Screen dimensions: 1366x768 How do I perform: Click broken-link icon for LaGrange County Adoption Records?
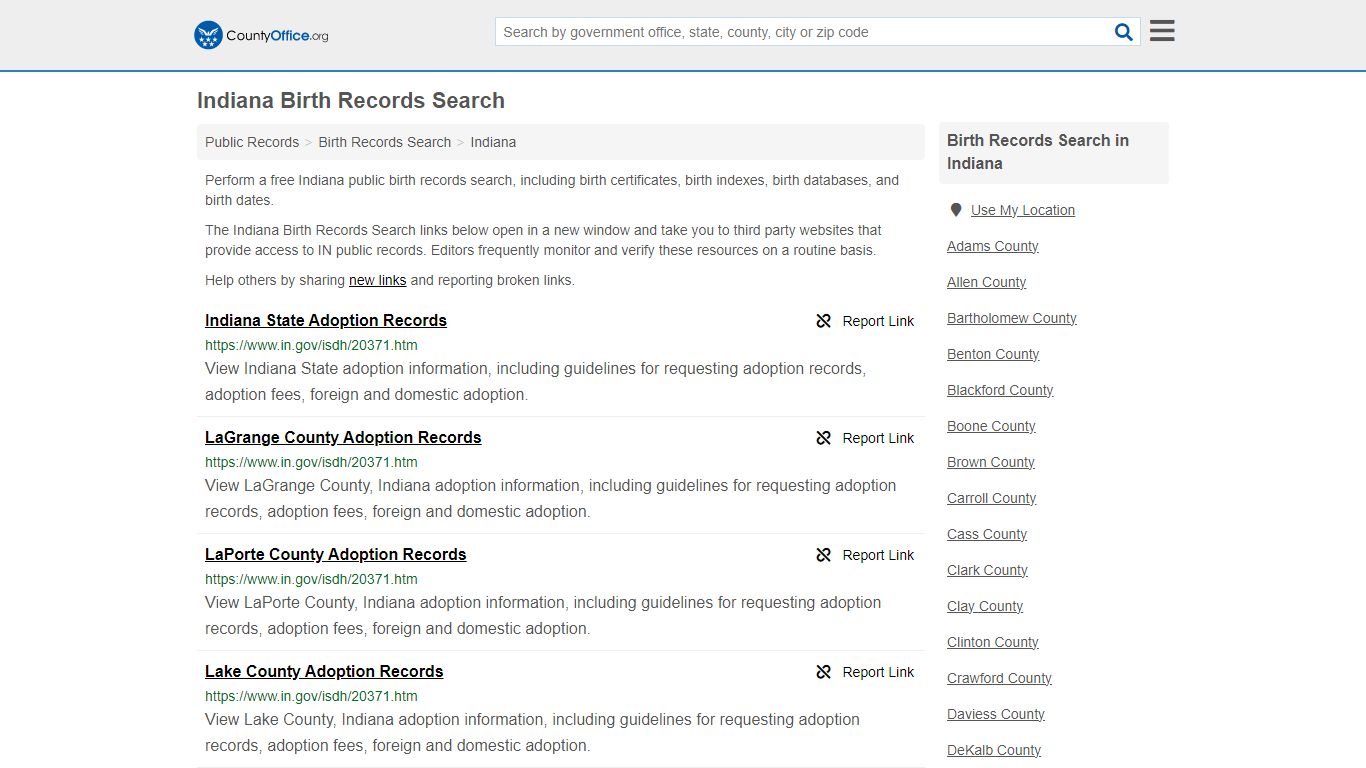tap(824, 438)
